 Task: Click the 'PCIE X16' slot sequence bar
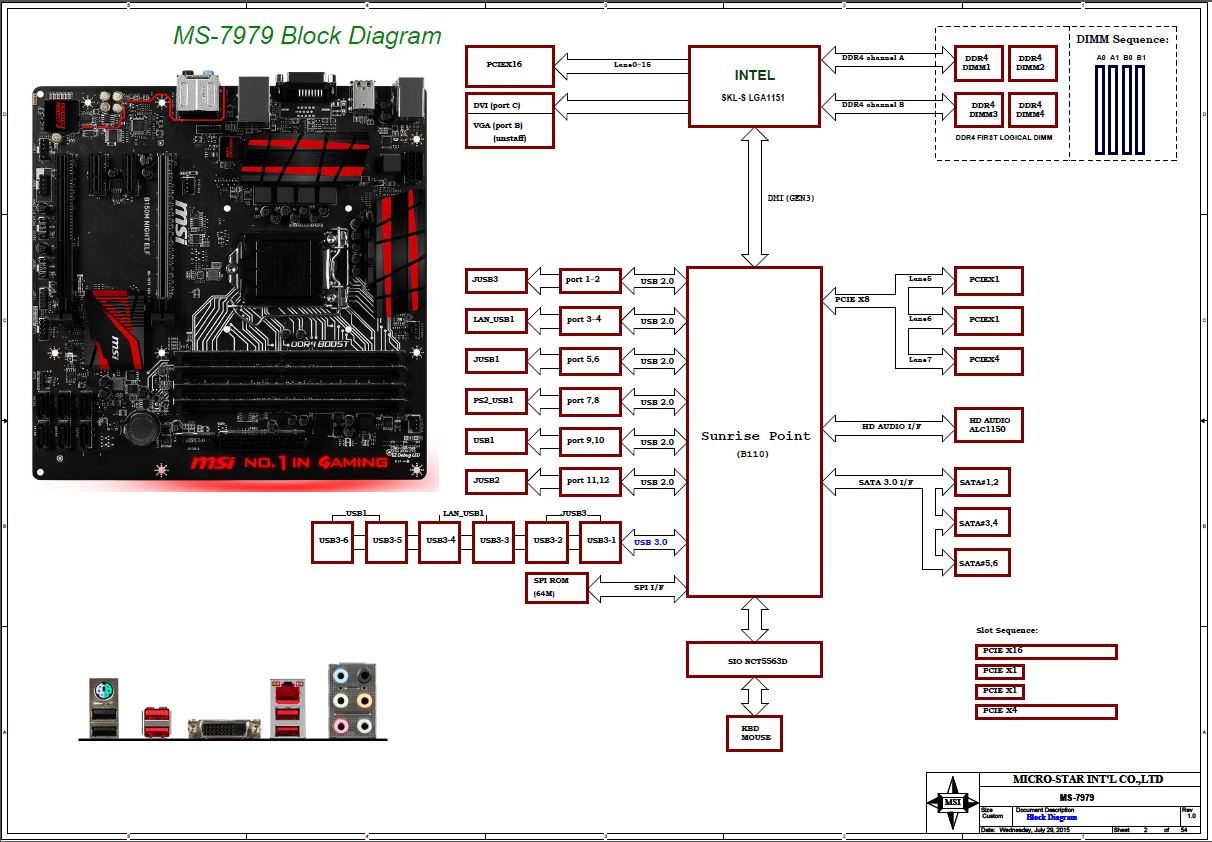(x=1046, y=652)
